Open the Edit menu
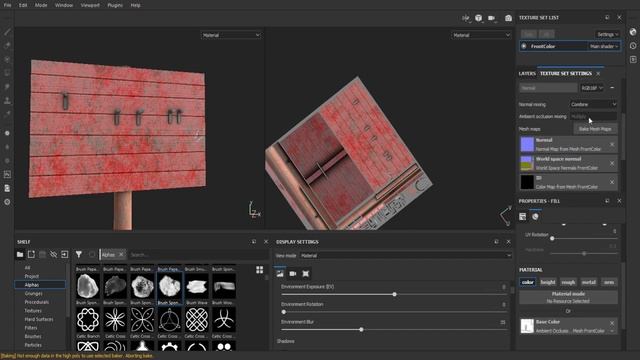 [x=23, y=5]
